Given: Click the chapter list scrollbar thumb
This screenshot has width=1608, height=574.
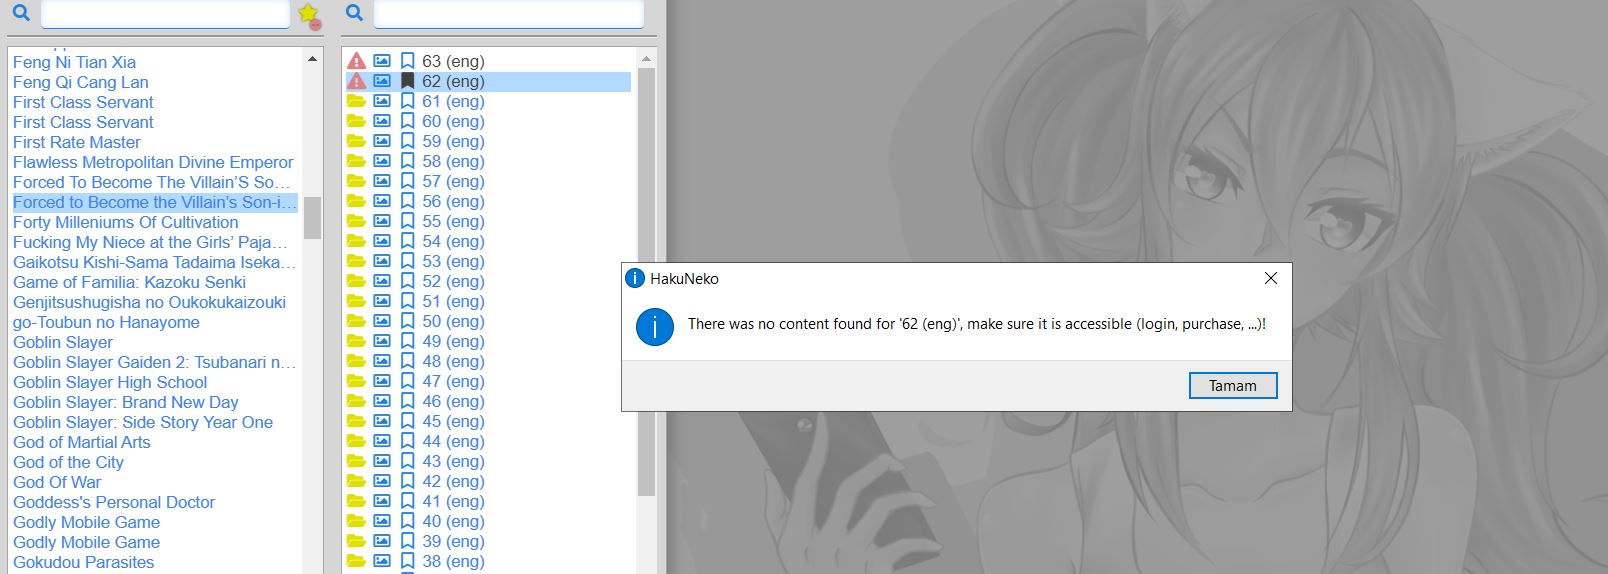Looking at the screenshot, I should click(x=646, y=282).
